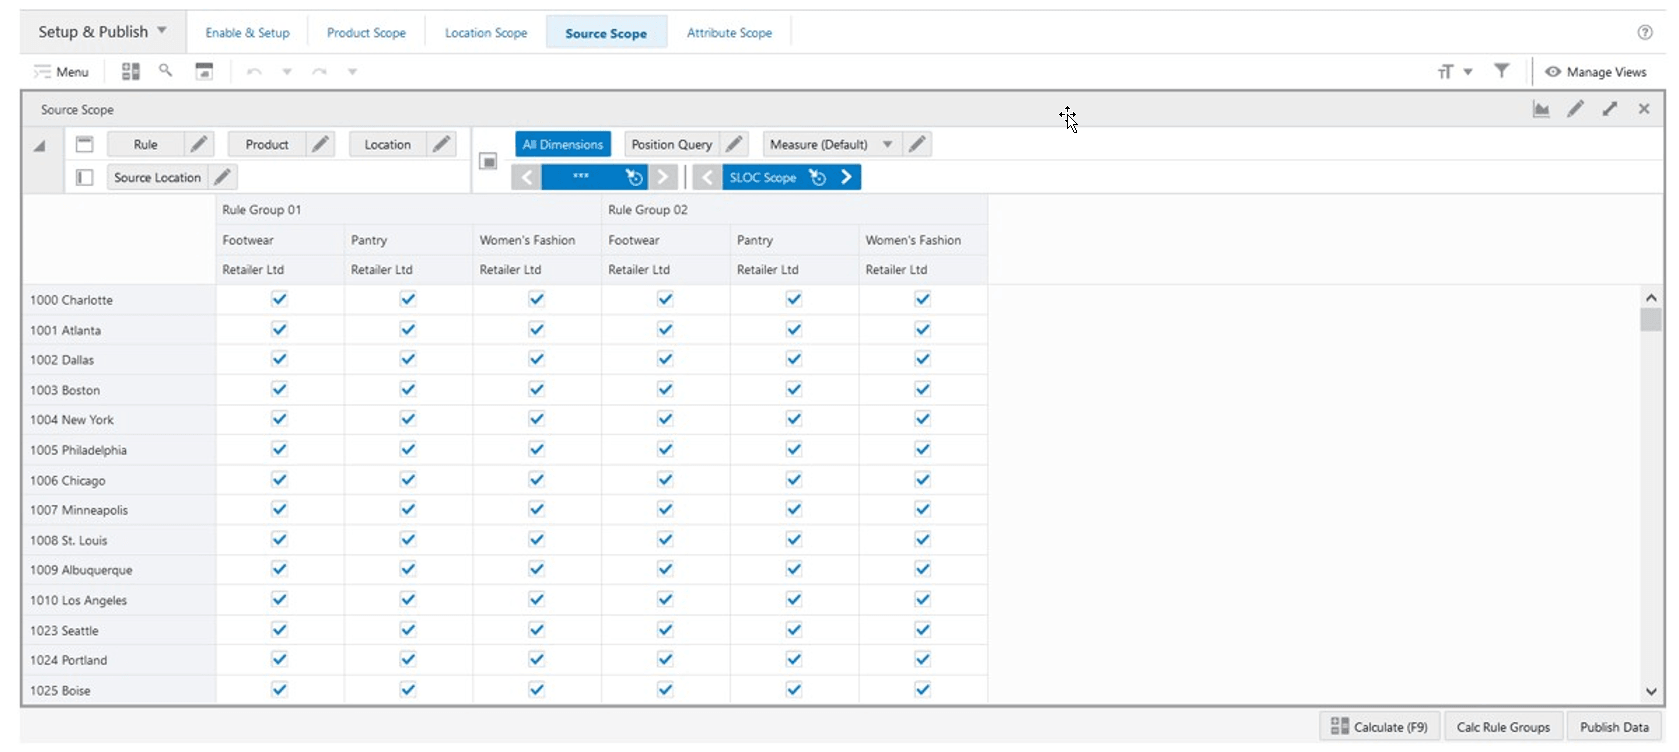Open the Location Scope tab
The image size is (1679, 752).
(x=486, y=33)
